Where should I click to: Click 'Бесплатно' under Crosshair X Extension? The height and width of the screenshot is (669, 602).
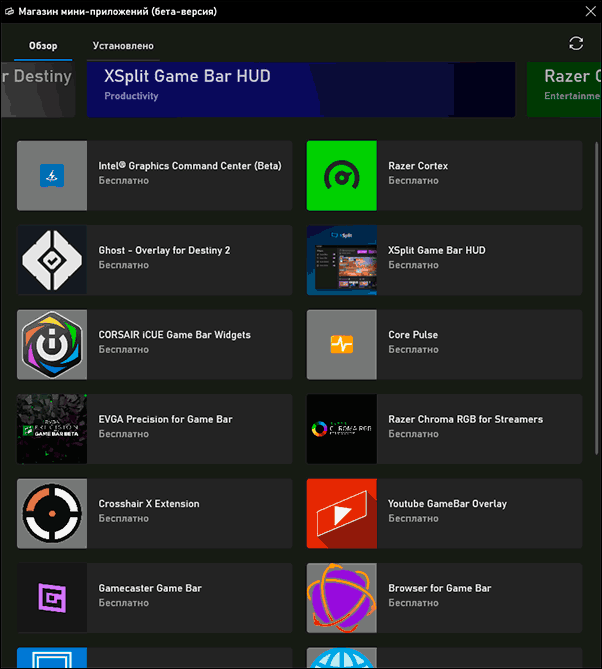point(123,518)
